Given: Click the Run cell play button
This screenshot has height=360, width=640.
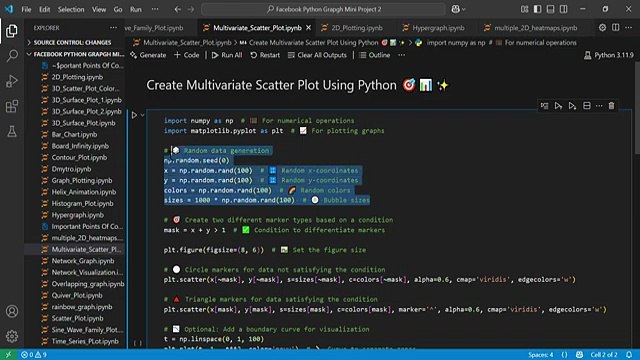Looking at the screenshot, I should point(134,116).
